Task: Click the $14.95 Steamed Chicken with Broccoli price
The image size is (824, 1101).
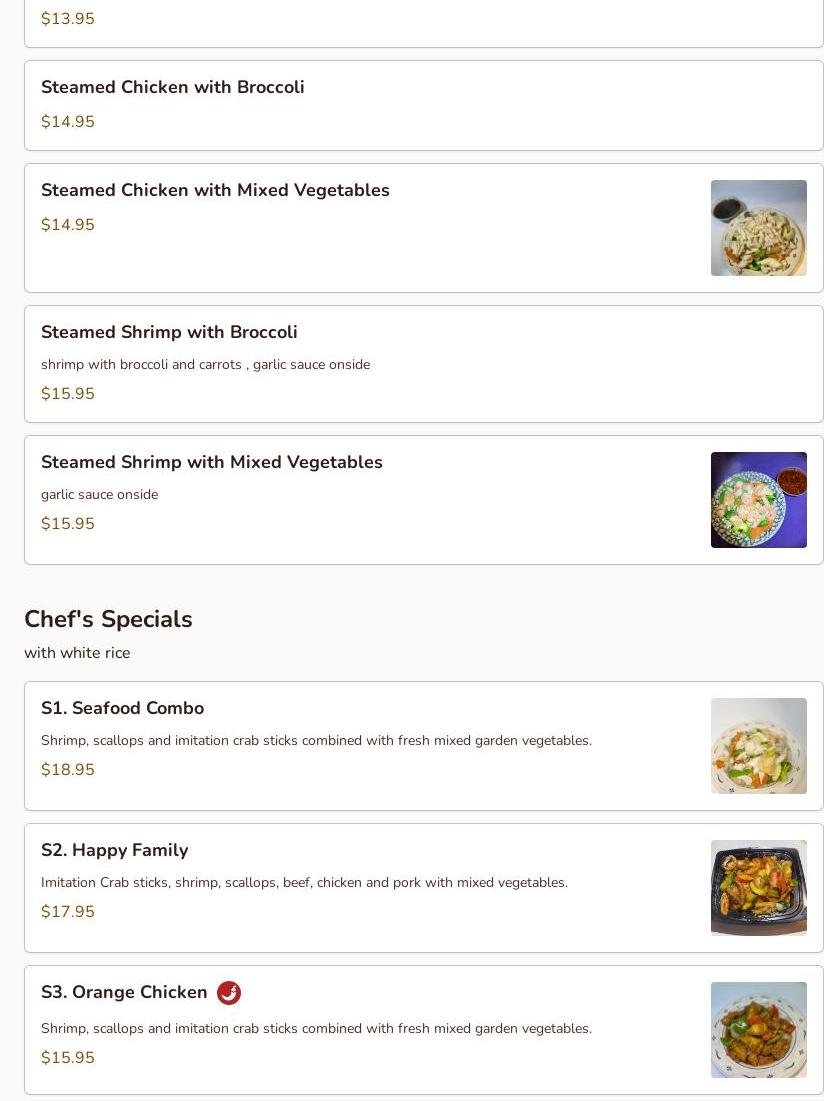Action: 68,121
